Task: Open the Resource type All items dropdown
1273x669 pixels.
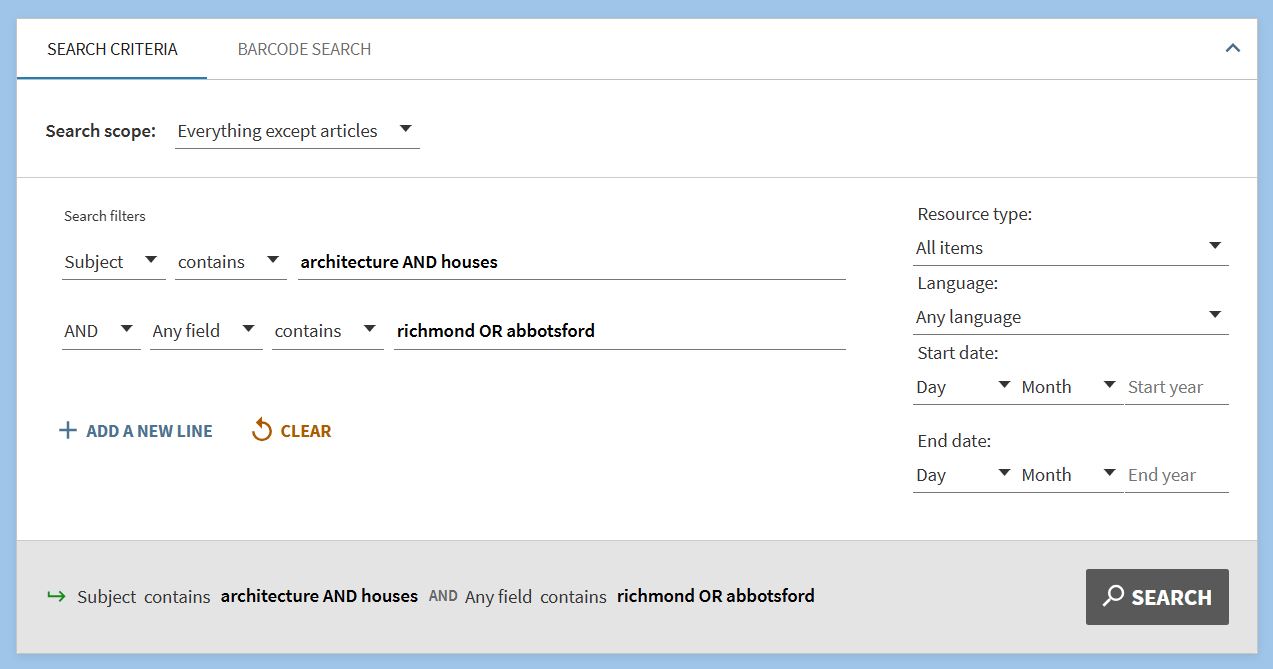Action: [x=1069, y=248]
